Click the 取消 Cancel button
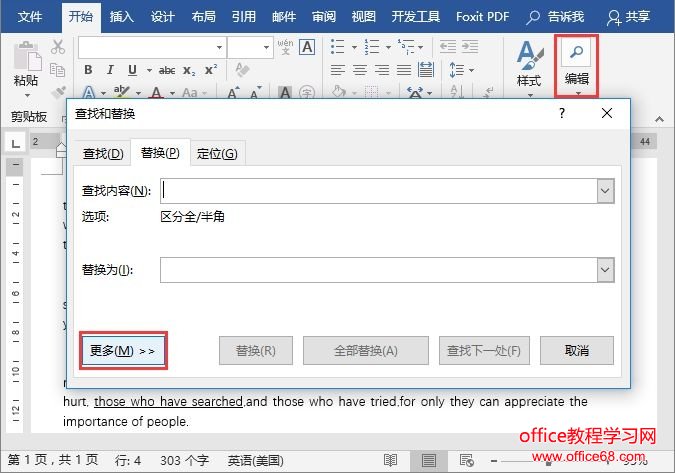675x473 pixels. pos(577,350)
